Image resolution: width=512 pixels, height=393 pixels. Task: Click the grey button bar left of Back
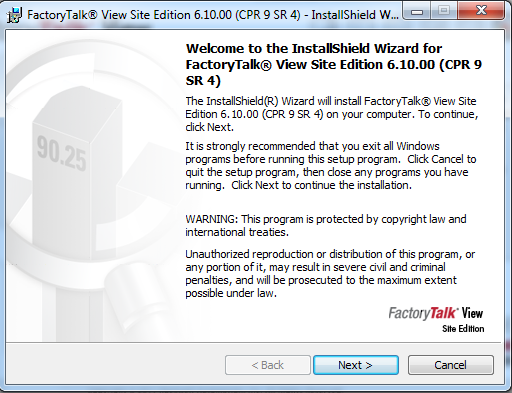click(115, 365)
